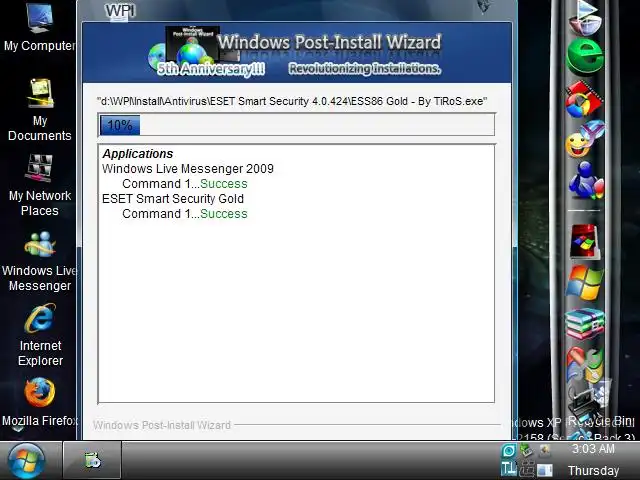The image size is (640, 480).
Task: Click the 3:03 AM taskbar clock
Action: point(593,449)
